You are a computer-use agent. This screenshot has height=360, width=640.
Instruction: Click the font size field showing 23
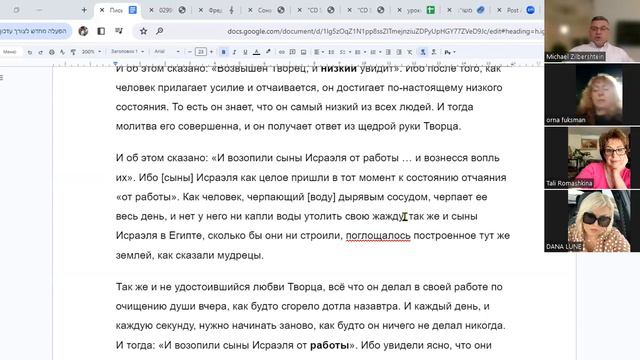(x=200, y=52)
